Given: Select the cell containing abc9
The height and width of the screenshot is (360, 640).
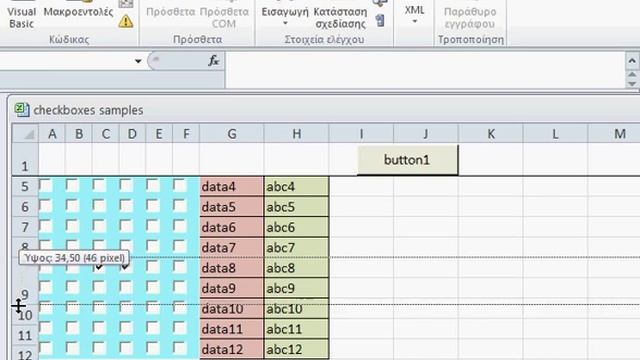Looking at the screenshot, I should pos(296,288).
